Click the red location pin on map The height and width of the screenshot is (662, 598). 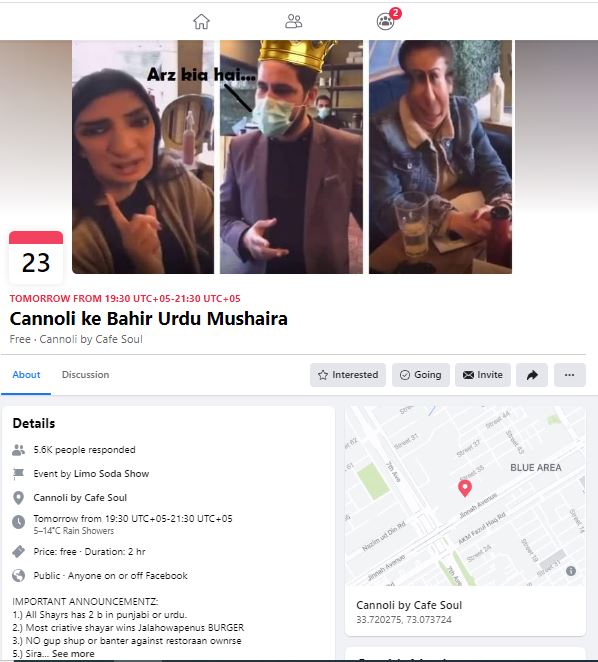(x=465, y=488)
